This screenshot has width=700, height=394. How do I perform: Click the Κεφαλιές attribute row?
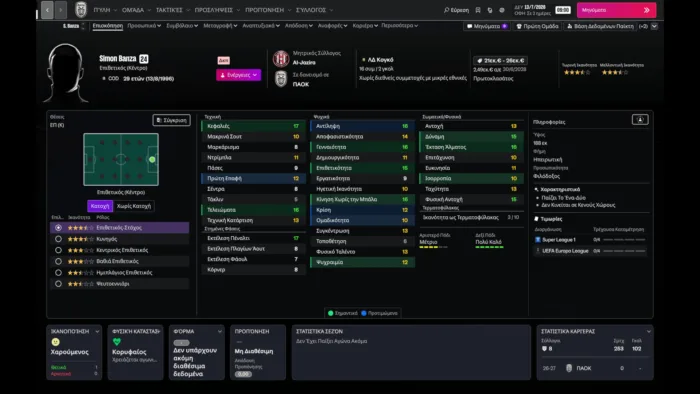(x=253, y=126)
